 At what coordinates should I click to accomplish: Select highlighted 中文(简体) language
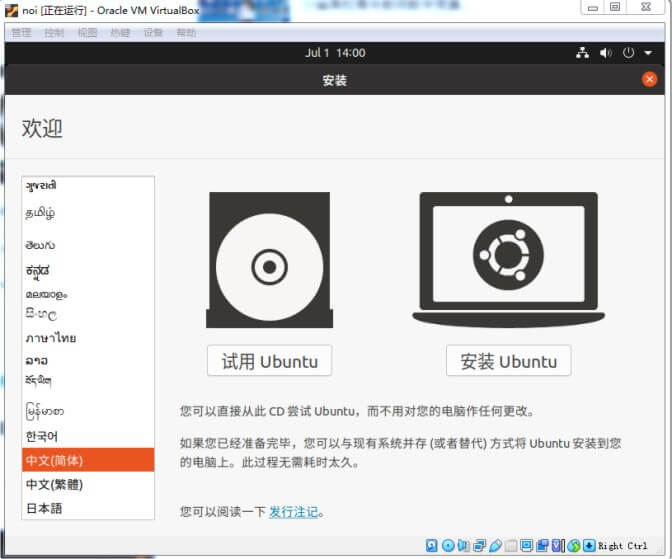88,460
